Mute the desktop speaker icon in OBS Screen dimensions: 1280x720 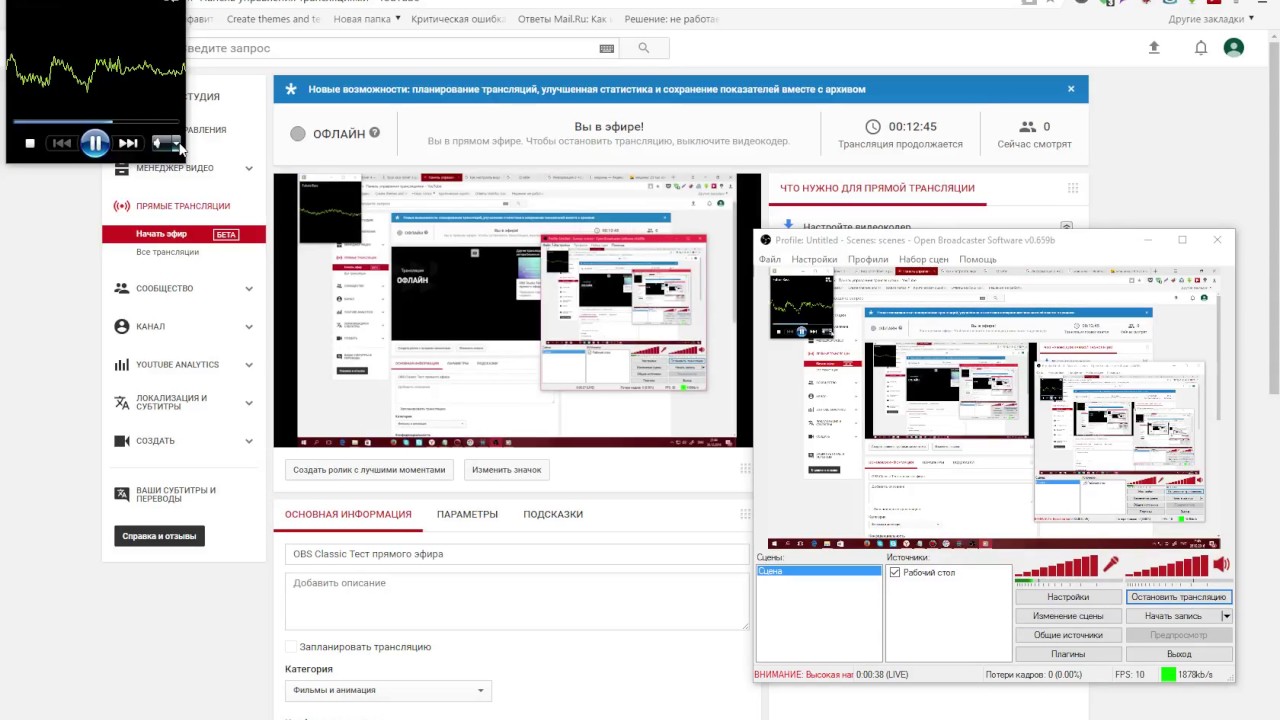click(x=1221, y=565)
